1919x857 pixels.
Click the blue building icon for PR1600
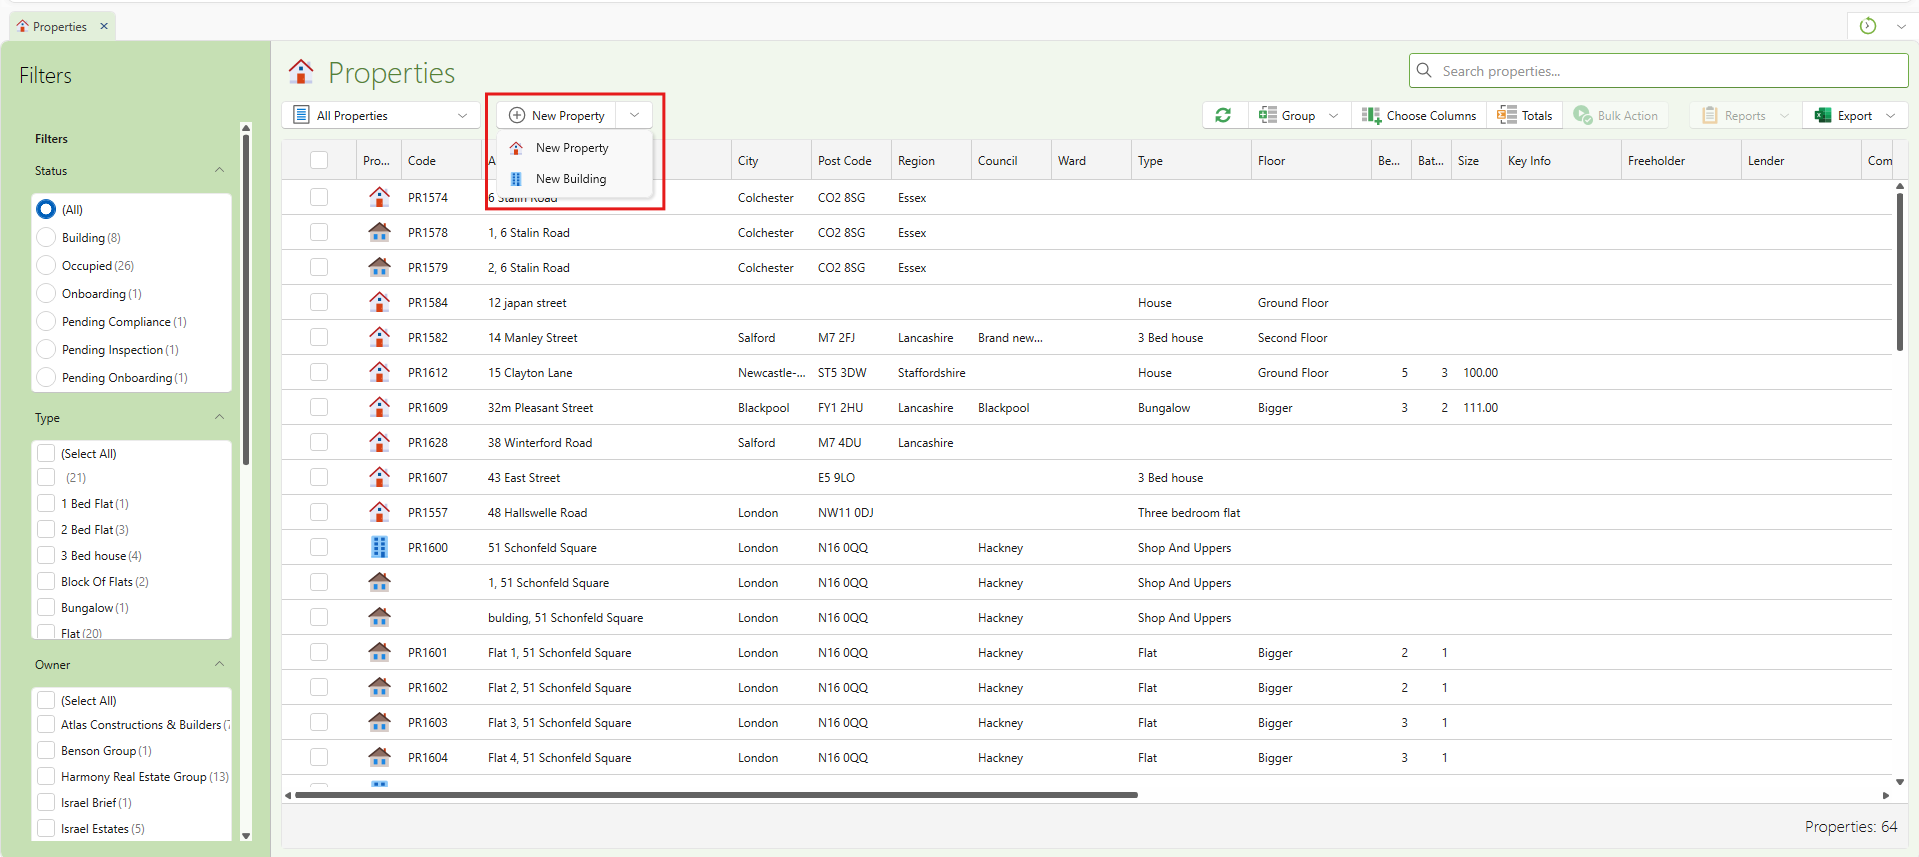379,547
